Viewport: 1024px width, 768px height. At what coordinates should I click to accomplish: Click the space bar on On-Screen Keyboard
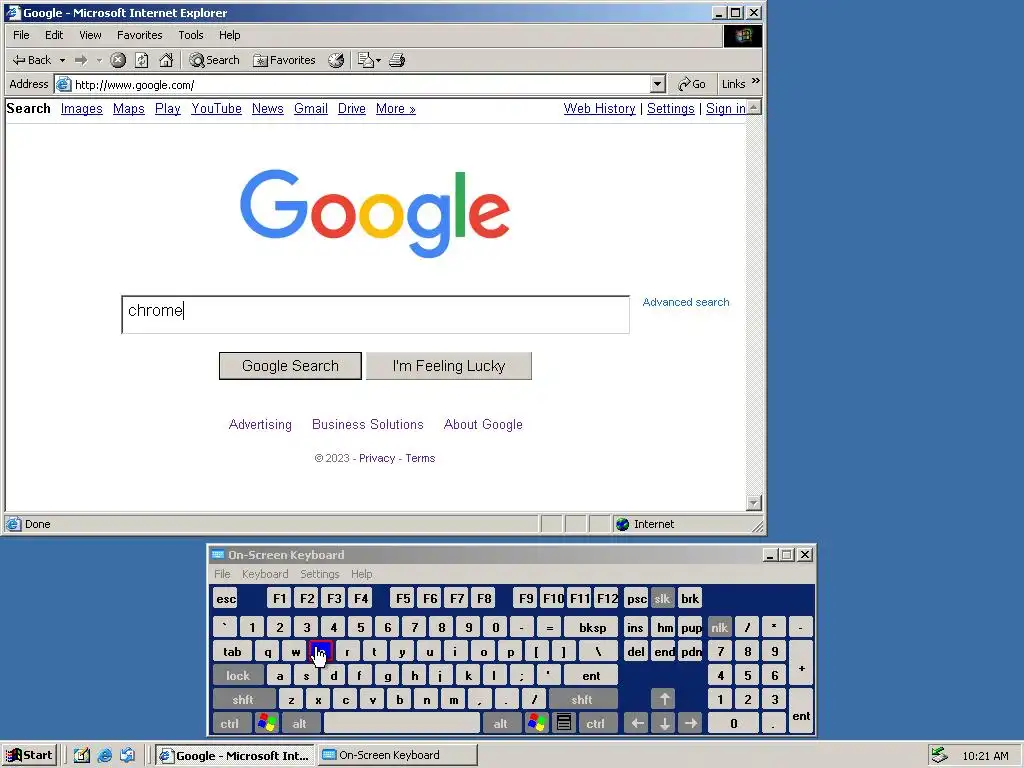[402, 723]
